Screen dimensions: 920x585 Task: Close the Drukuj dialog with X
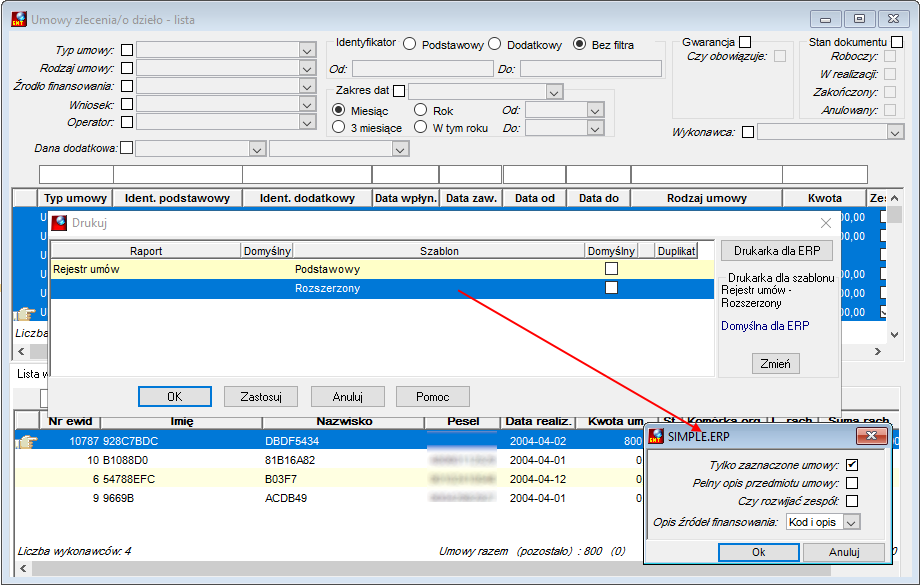pyautogui.click(x=826, y=223)
